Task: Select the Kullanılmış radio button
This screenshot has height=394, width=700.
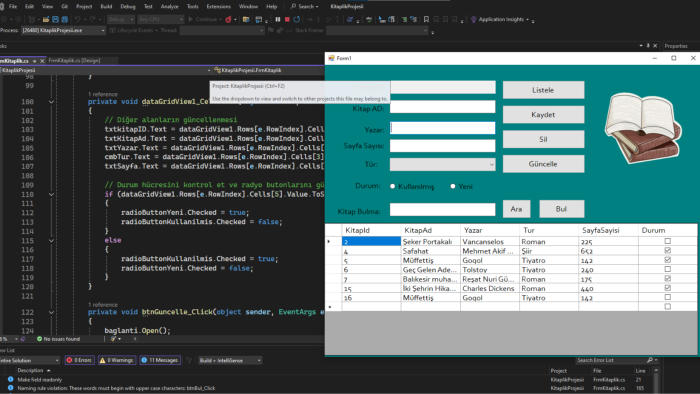Action: (x=392, y=186)
